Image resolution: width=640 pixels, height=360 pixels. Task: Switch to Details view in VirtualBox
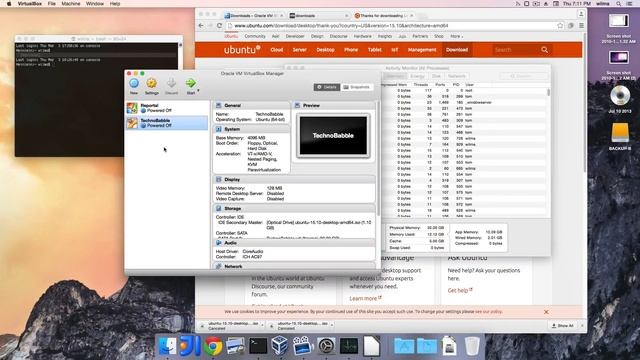327,87
